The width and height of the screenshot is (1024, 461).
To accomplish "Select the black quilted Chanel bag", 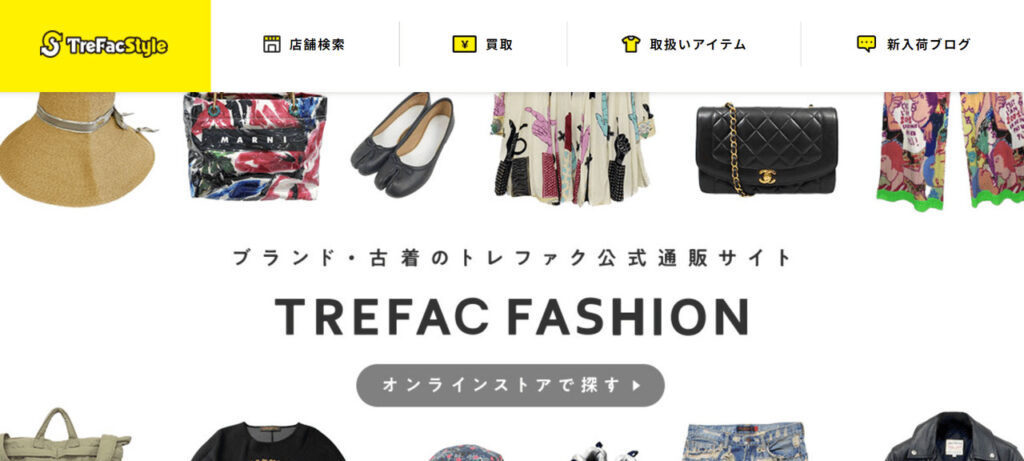I will pyautogui.click(x=766, y=150).
